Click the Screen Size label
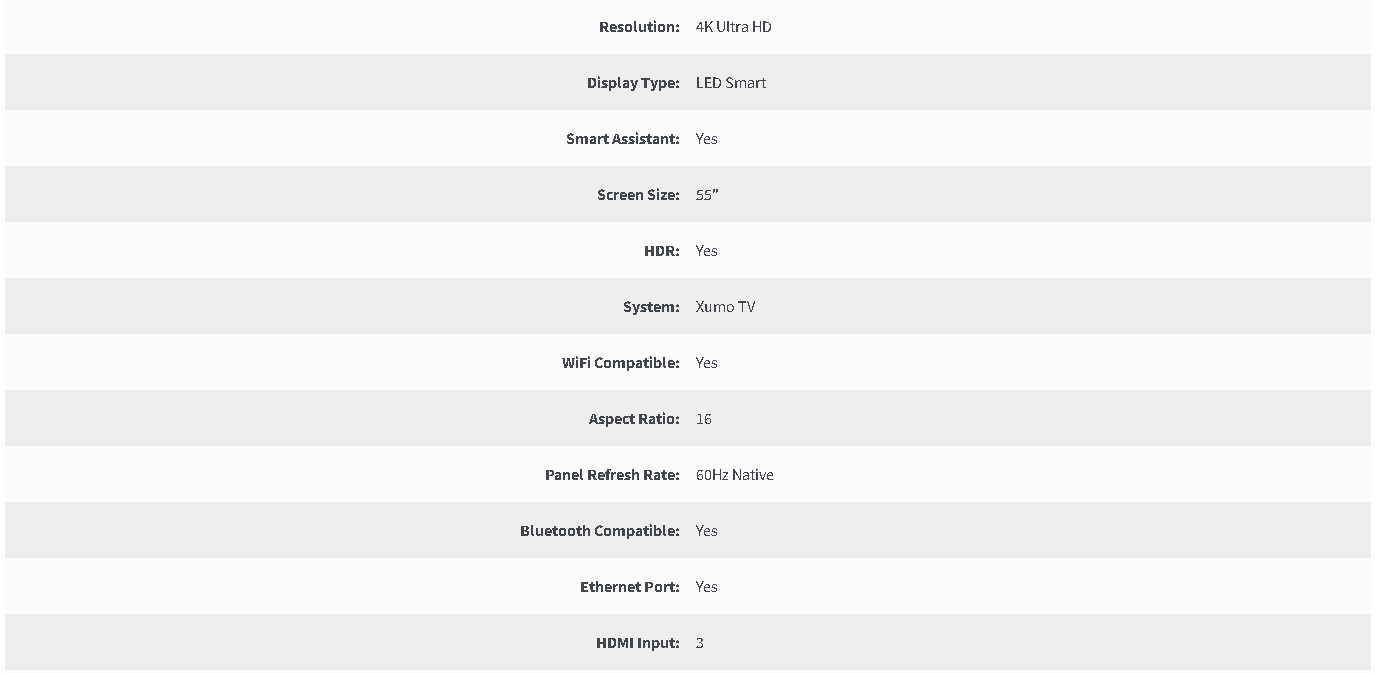The image size is (1381, 673). click(638, 195)
